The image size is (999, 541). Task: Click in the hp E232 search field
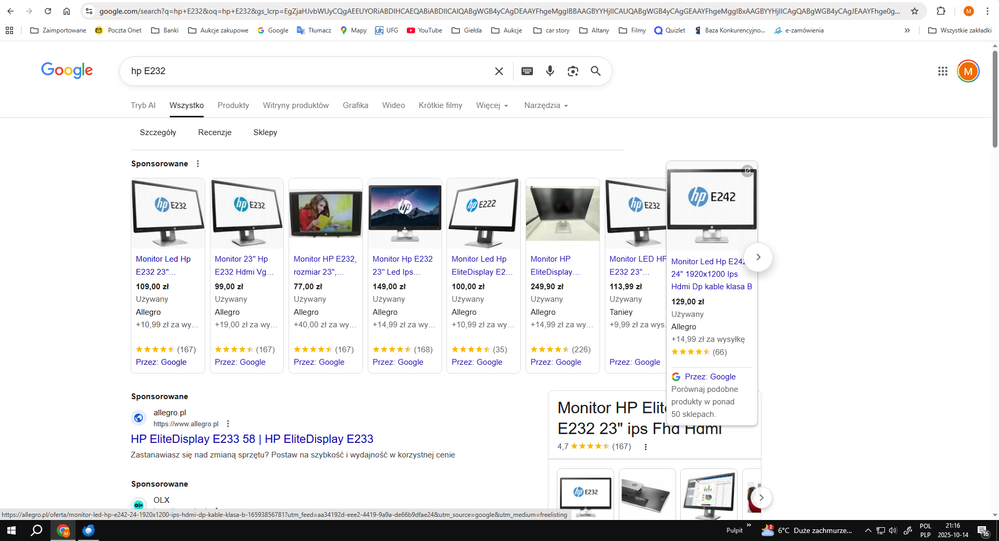[300, 71]
